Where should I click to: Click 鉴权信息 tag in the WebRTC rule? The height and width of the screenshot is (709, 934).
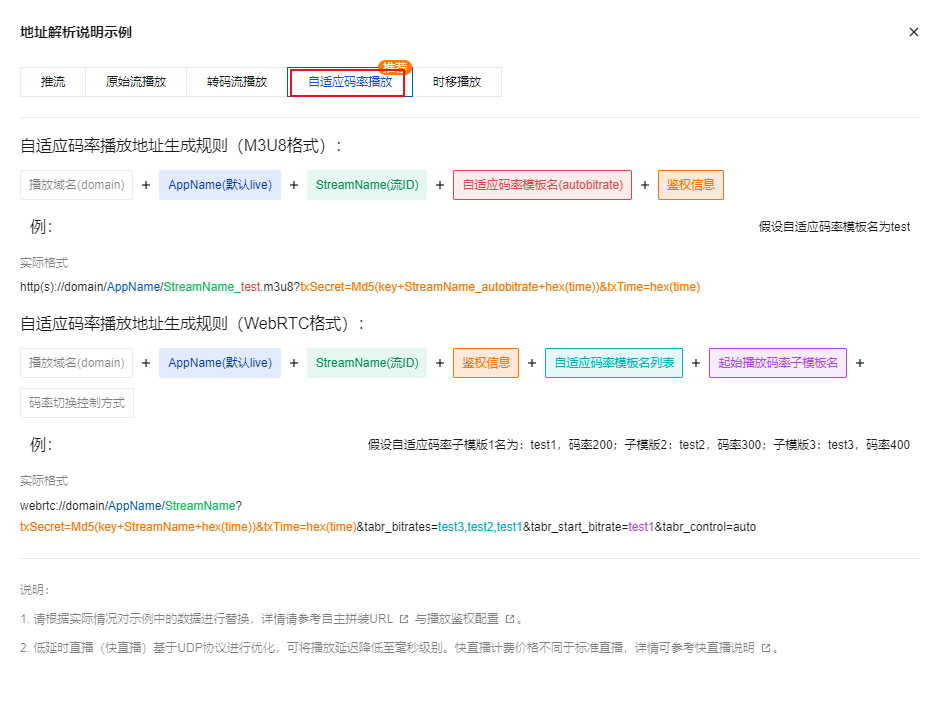point(486,363)
